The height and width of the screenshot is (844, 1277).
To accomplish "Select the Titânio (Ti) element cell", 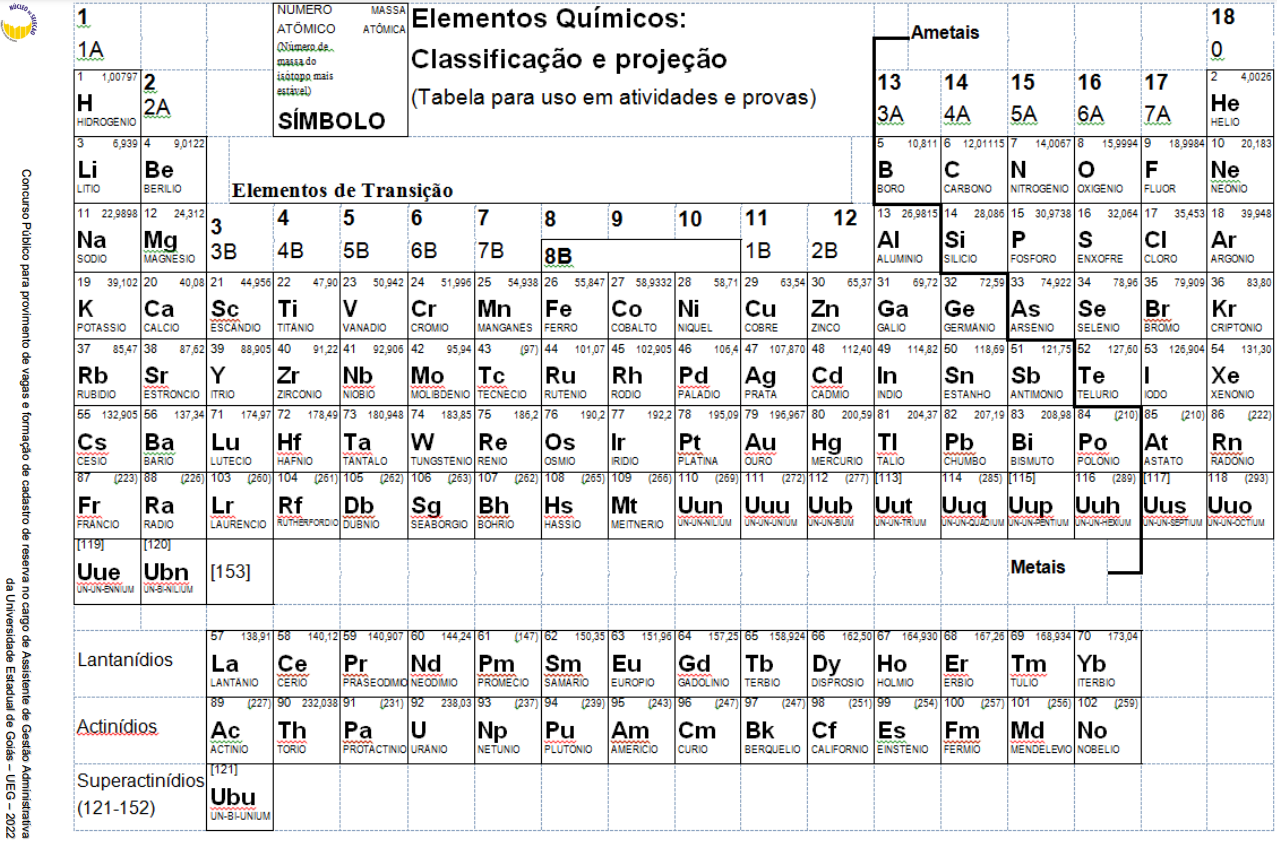I will click(x=307, y=305).
